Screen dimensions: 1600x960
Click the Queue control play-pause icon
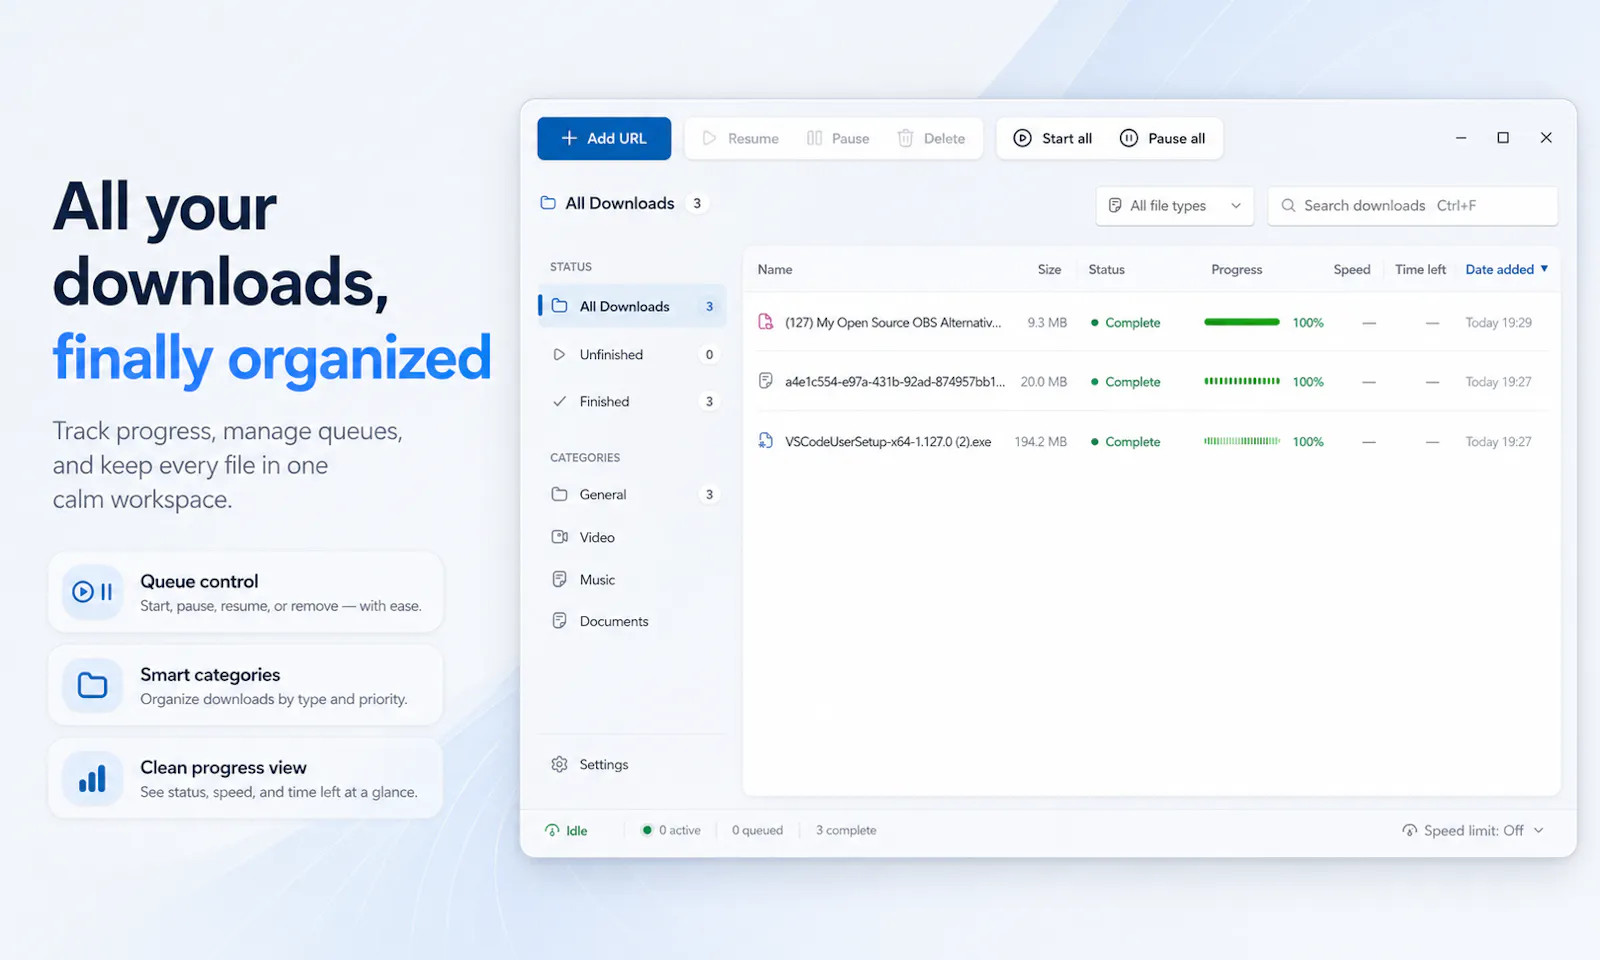point(92,592)
